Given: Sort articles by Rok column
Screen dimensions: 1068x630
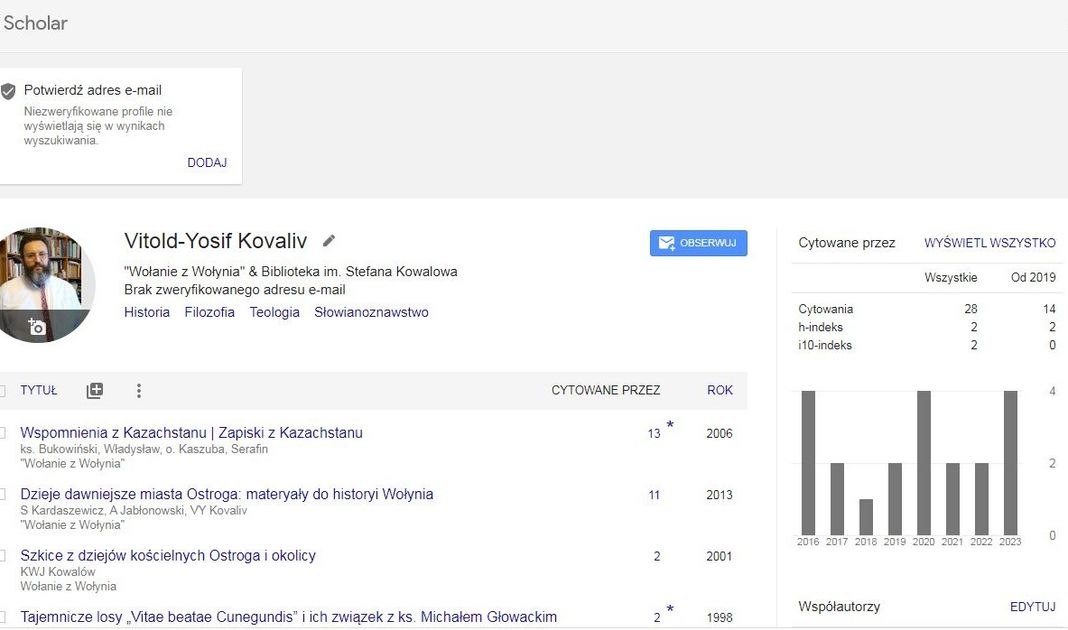Looking at the screenshot, I should click(720, 391).
